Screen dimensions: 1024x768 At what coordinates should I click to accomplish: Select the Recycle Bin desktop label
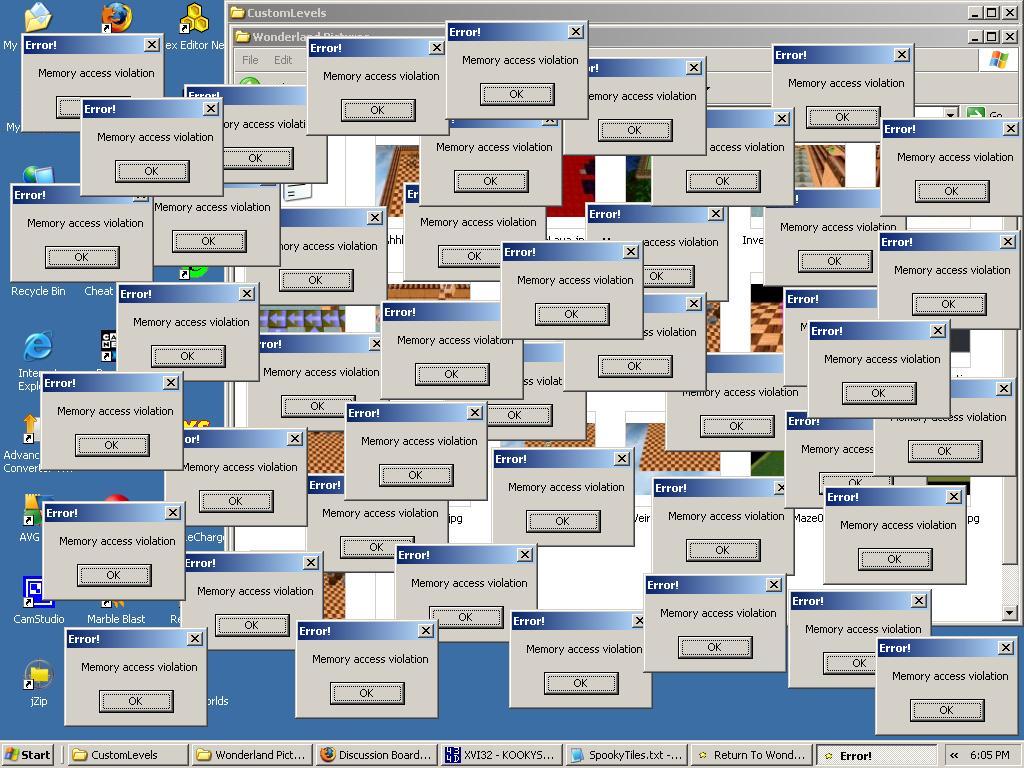click(38, 291)
